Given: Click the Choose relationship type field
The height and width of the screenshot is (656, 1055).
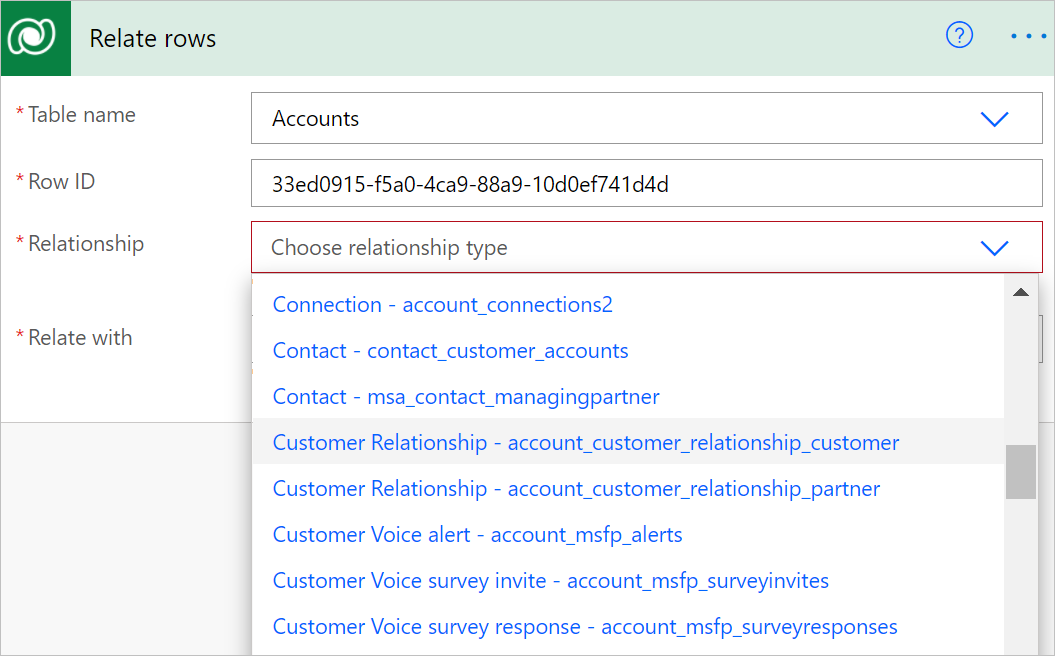Looking at the screenshot, I should (647, 248).
